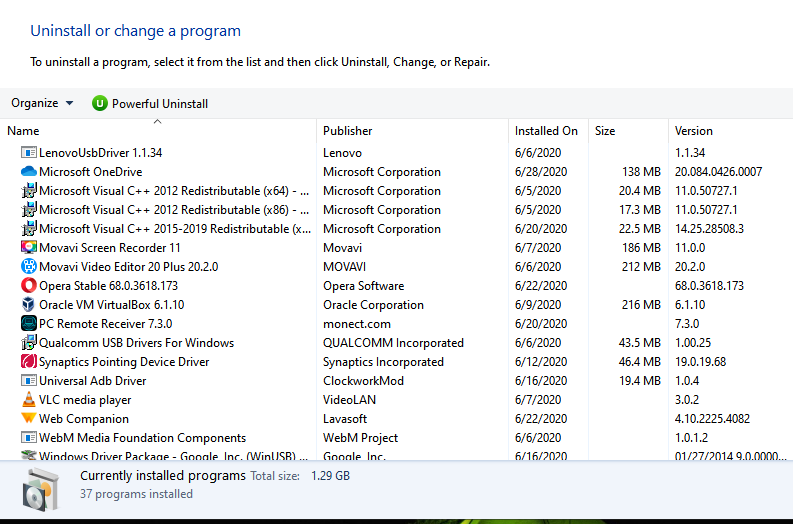Click Powerful Uninstall toolbar button
The image size is (793, 524).
[150, 103]
